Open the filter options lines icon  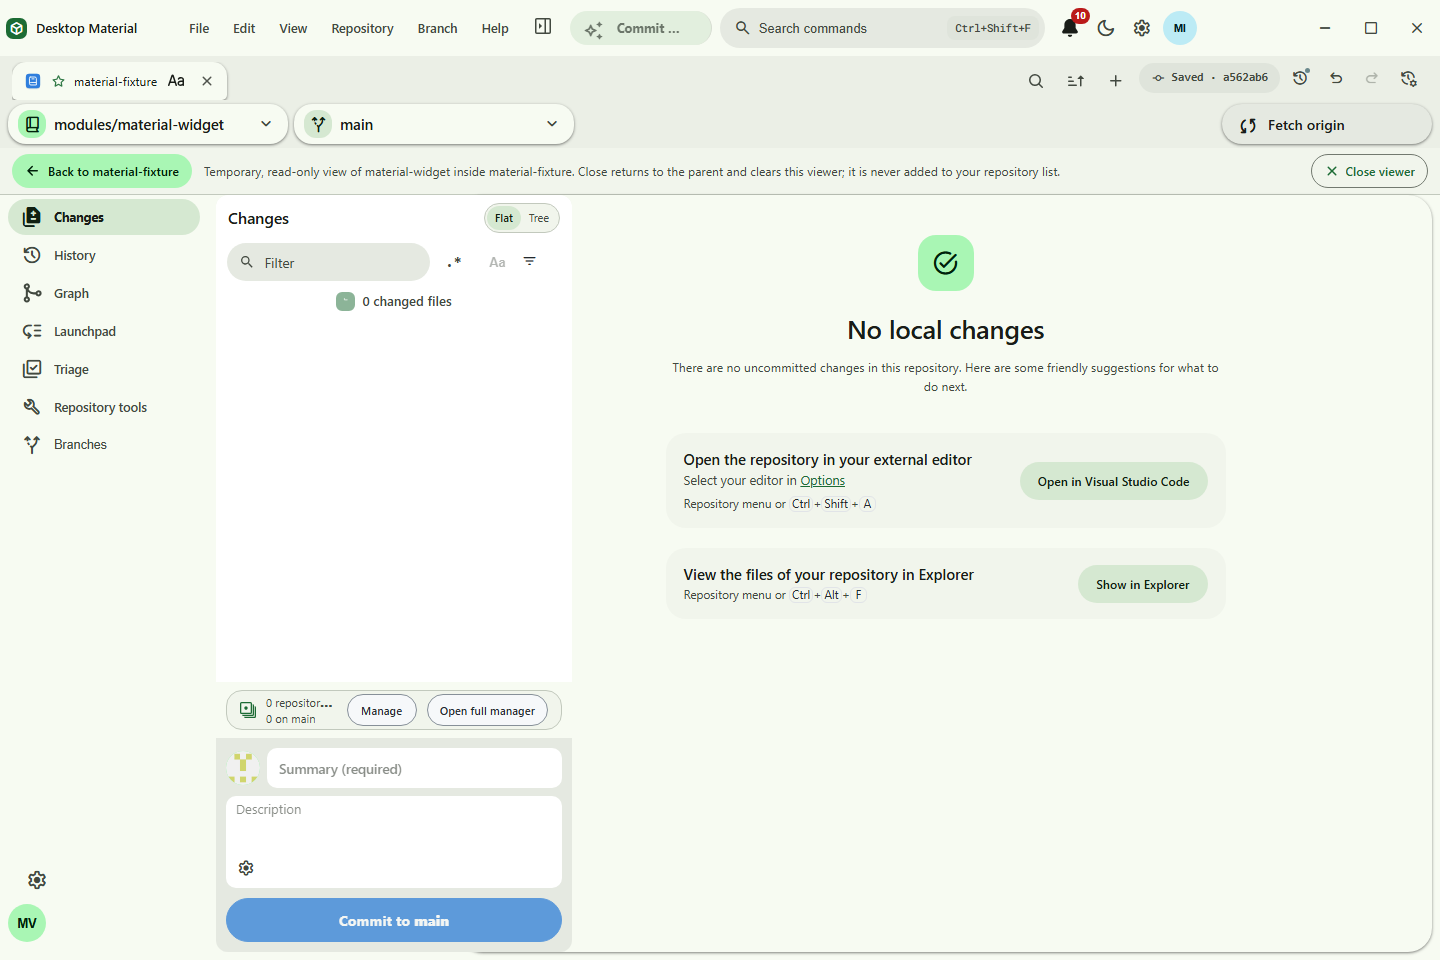point(530,261)
